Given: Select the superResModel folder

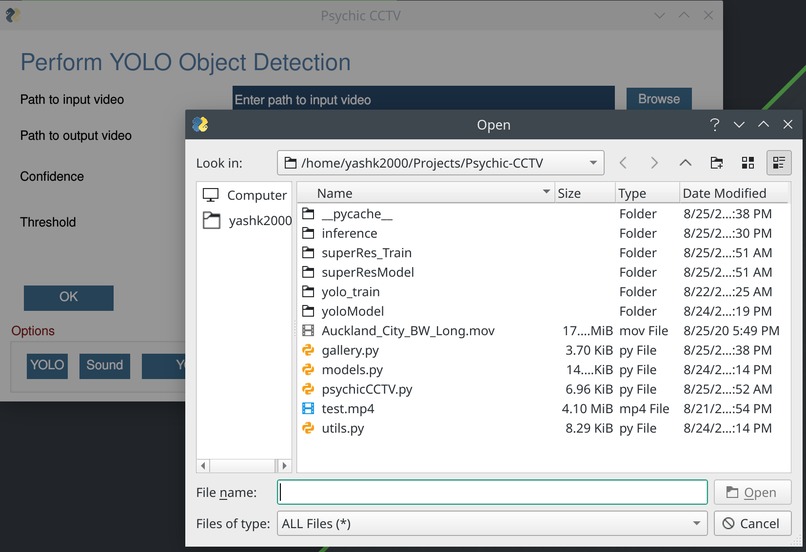Looking at the screenshot, I should pos(368,272).
